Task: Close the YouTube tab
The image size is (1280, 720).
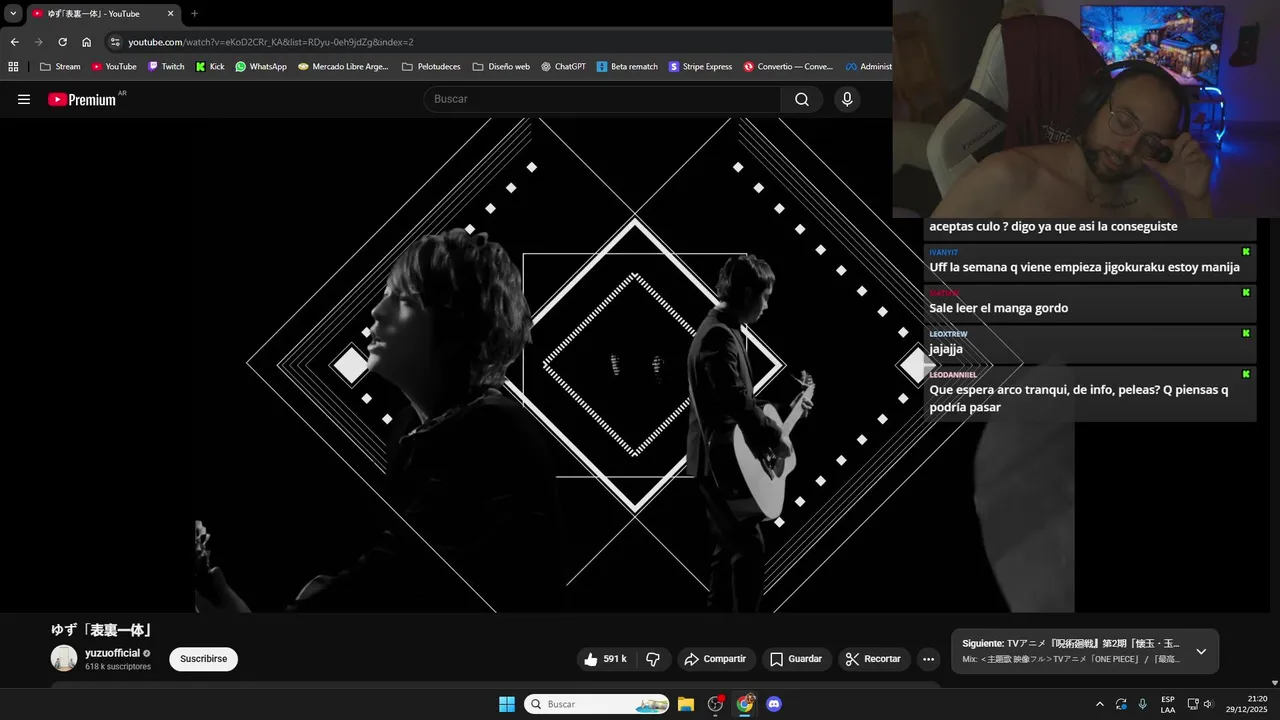Action: click(x=171, y=14)
